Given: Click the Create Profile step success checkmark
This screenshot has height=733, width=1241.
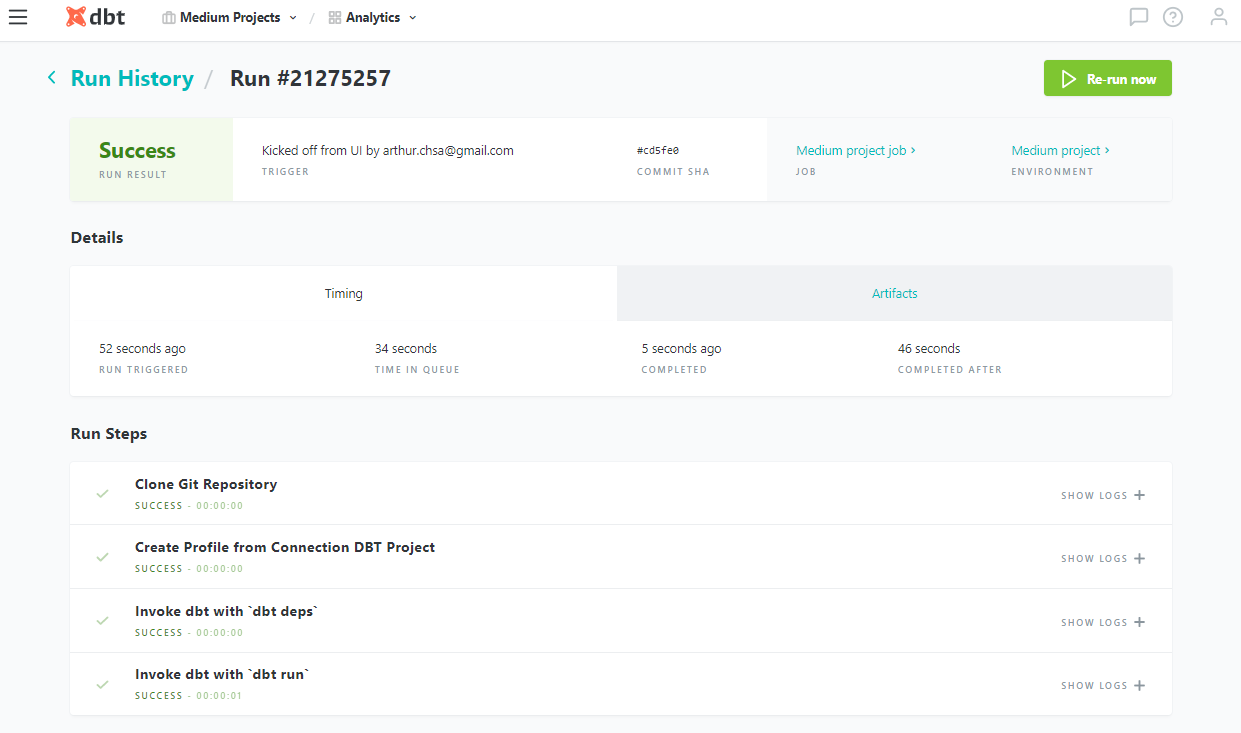Looking at the screenshot, I should tap(102, 557).
